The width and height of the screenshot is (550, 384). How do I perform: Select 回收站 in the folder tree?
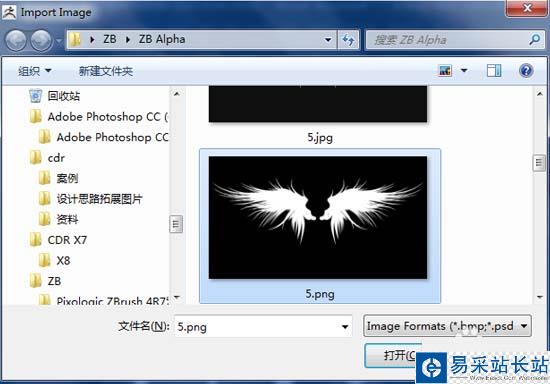coord(63,96)
